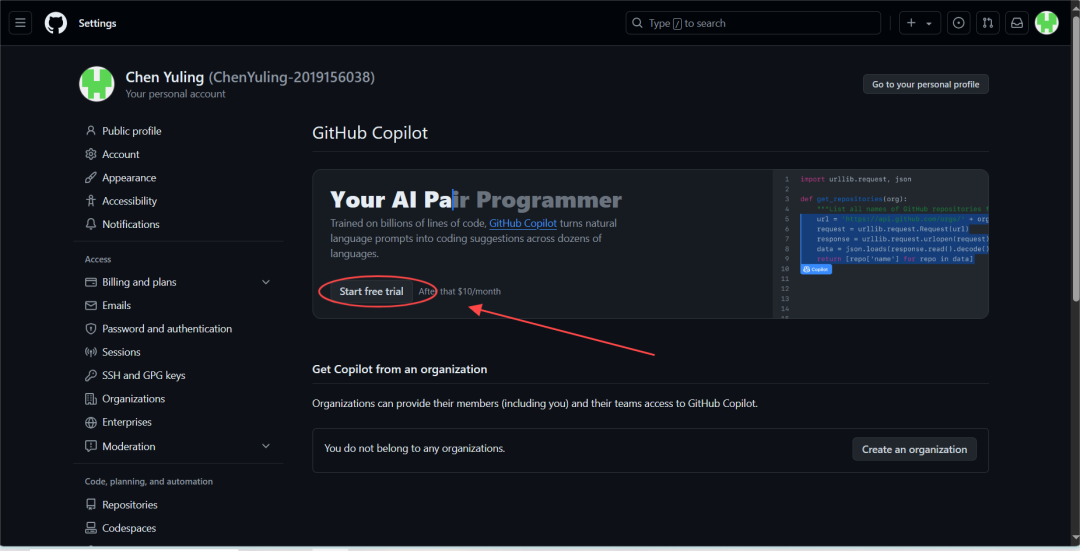Screen dimensions: 1080x551
Task: Click 'You do not belong to any organizations.' text
Action: (x=415, y=448)
